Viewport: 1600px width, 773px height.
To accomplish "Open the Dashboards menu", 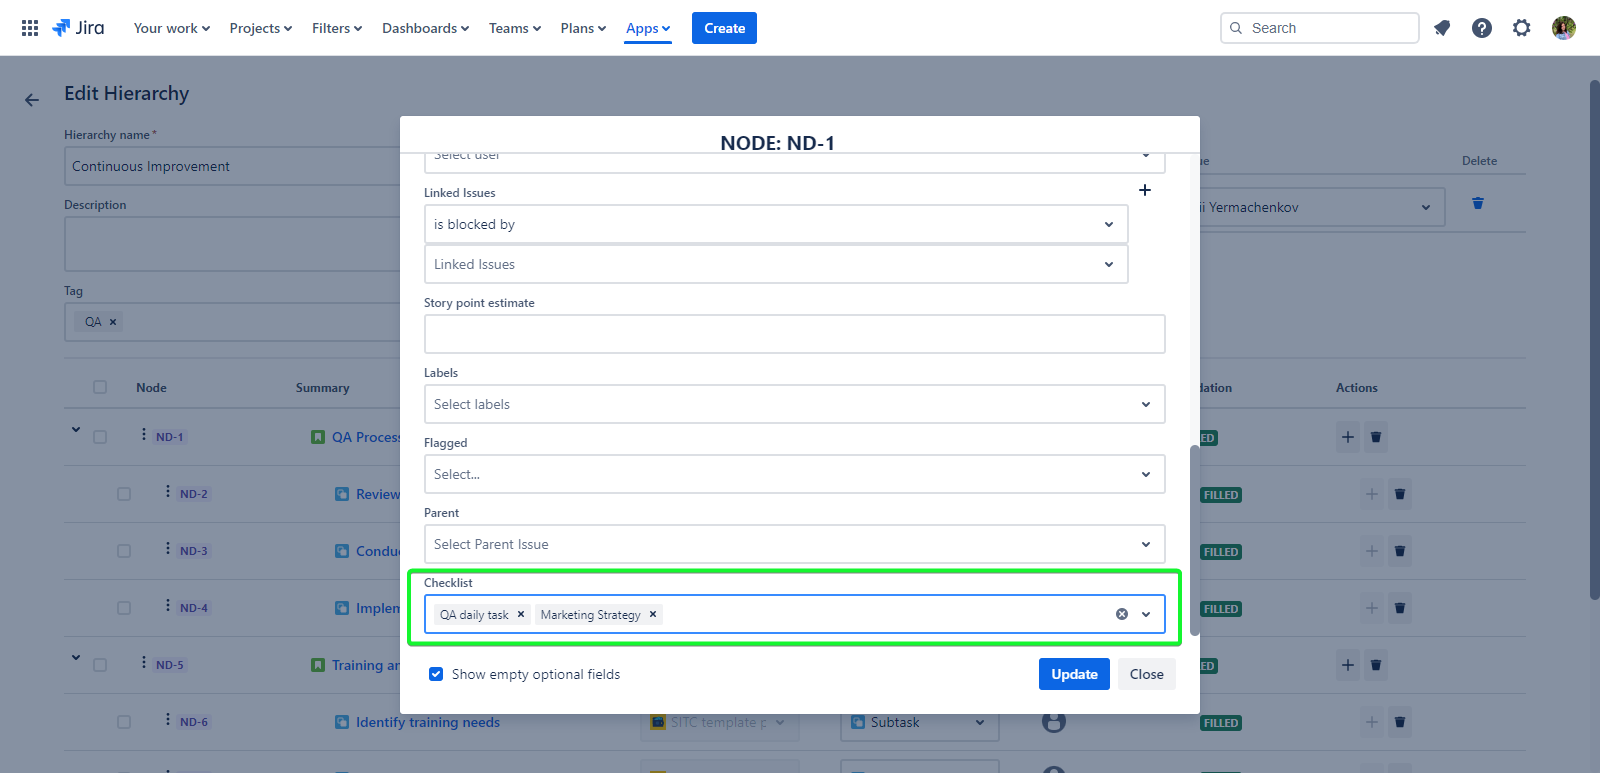I will [x=425, y=28].
